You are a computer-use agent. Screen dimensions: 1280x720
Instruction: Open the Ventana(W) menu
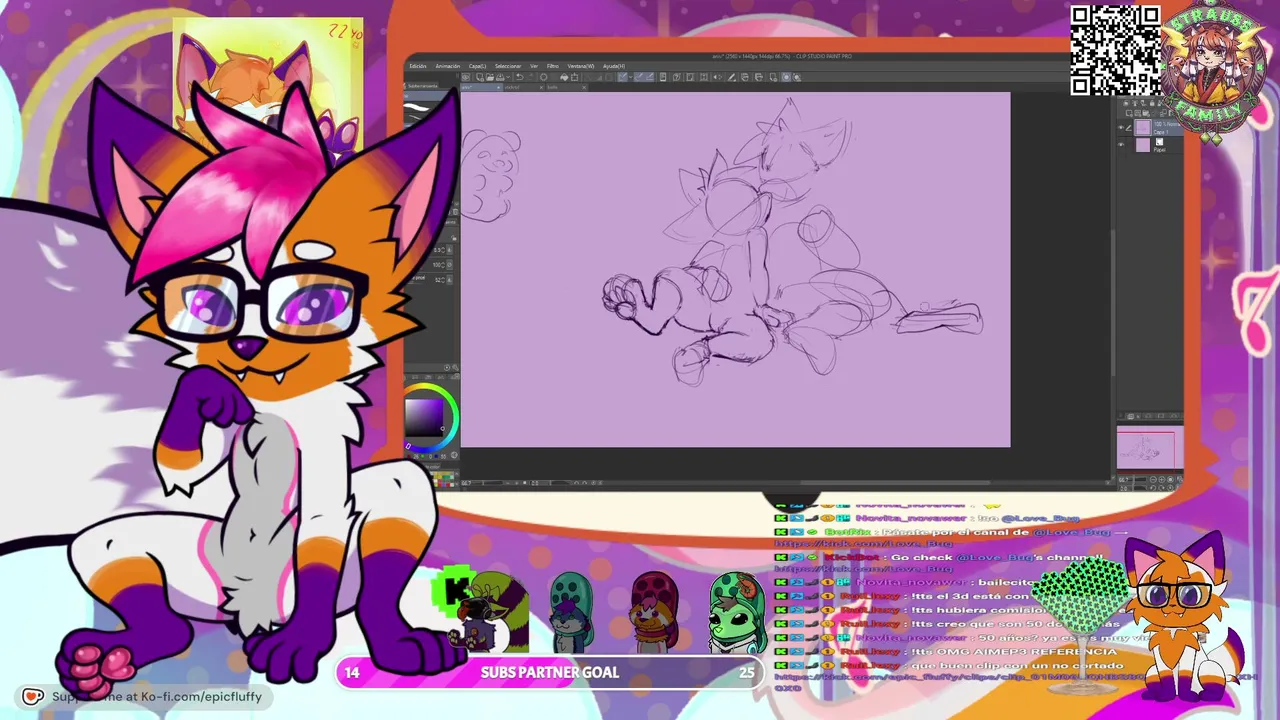pyautogui.click(x=581, y=66)
